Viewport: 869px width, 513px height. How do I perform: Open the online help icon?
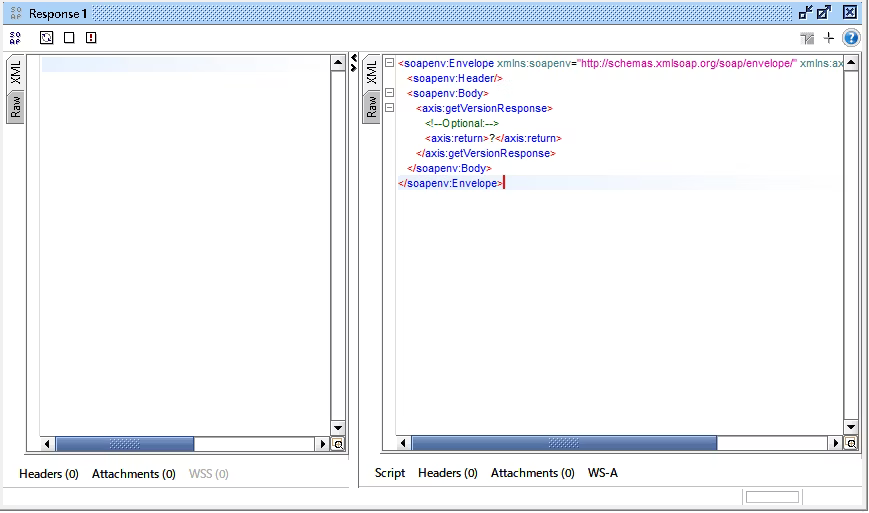[851, 38]
